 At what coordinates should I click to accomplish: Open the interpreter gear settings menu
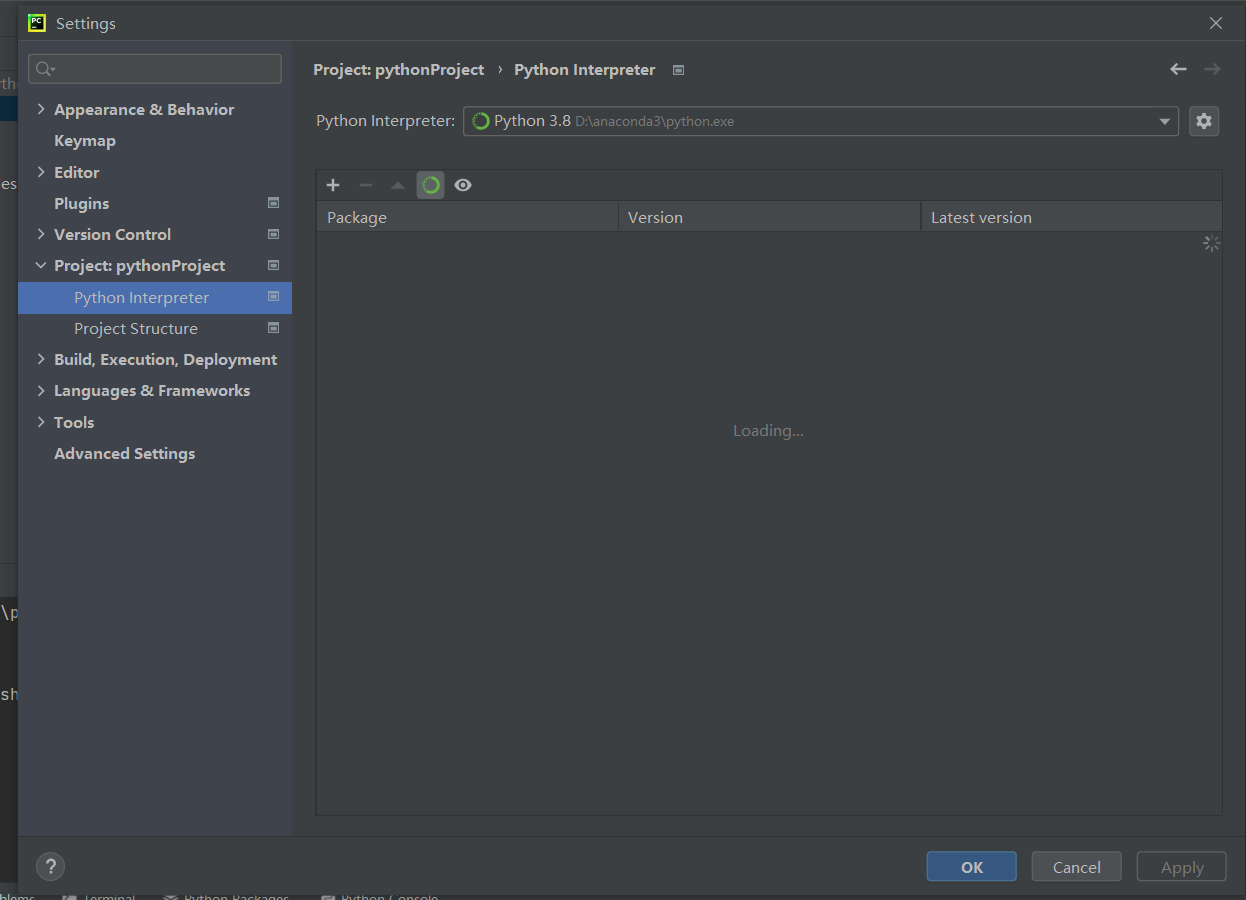[x=1204, y=121]
